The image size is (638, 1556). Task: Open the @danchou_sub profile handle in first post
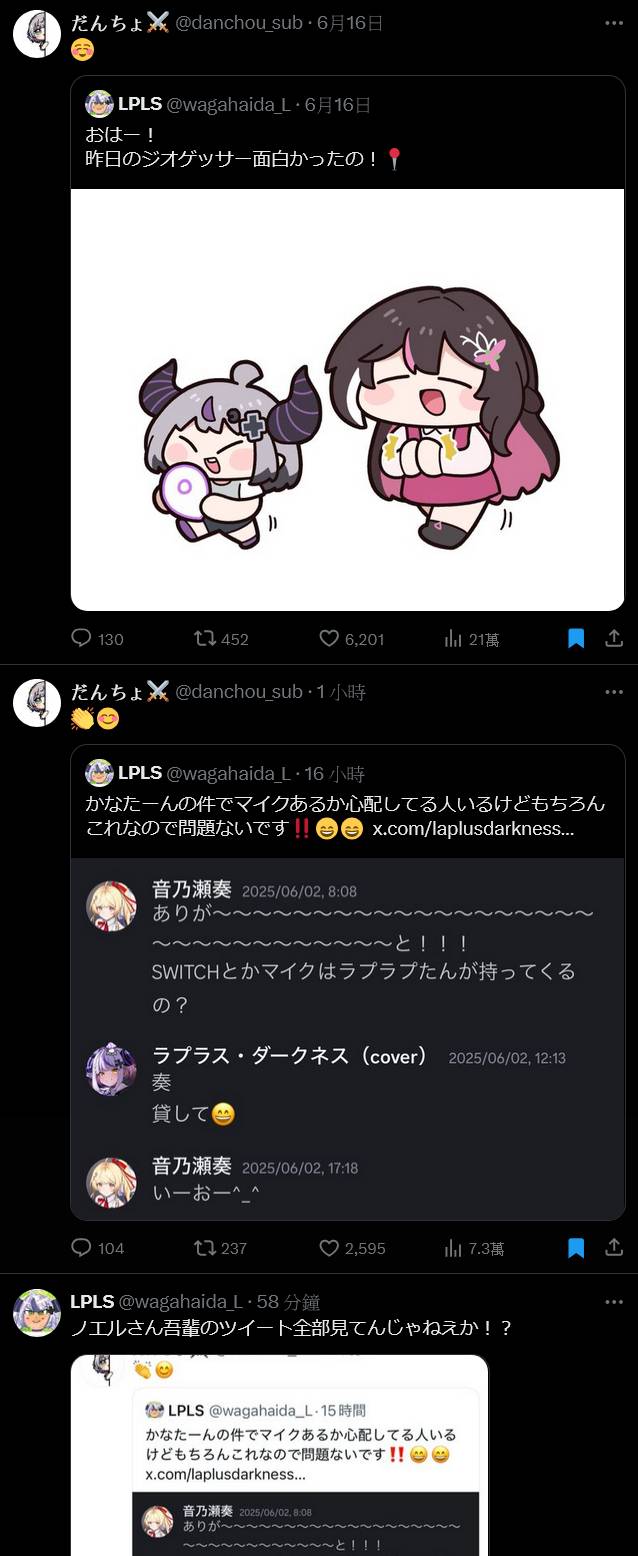click(239, 22)
